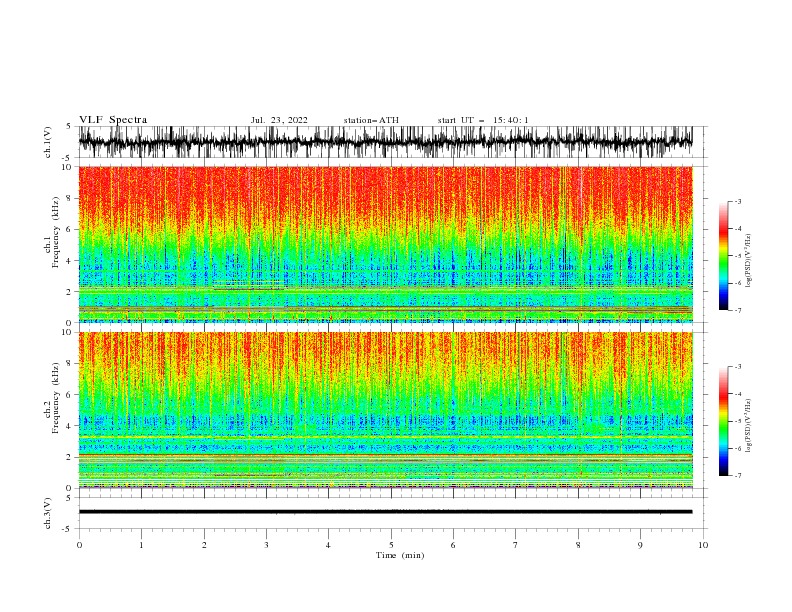Click the time axis tick label "9"

[640, 545]
